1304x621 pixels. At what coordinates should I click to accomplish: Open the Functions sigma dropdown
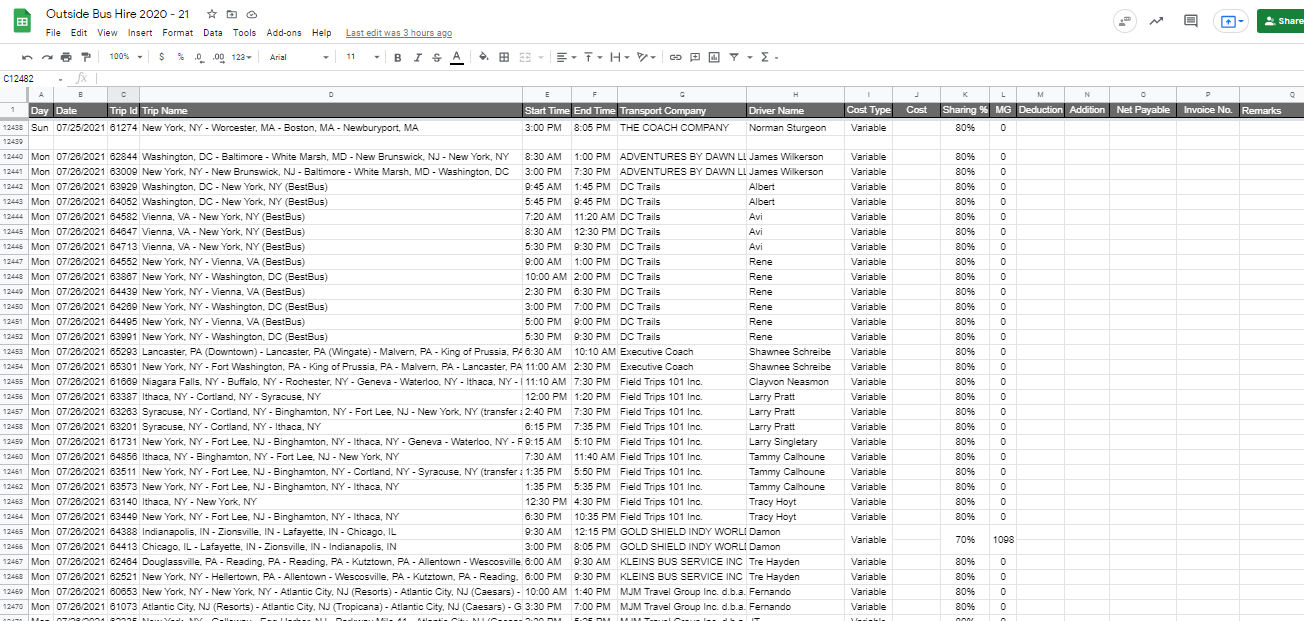click(x=769, y=57)
